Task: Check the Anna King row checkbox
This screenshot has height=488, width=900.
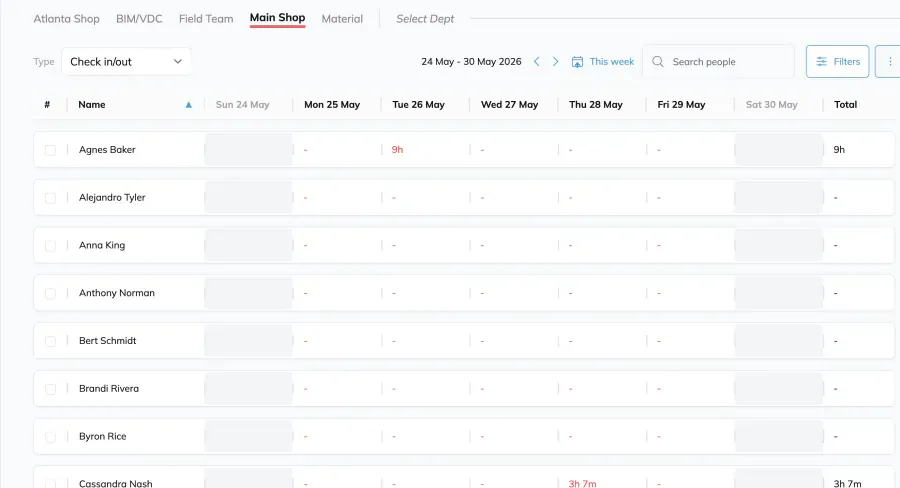Action: tap(51, 245)
